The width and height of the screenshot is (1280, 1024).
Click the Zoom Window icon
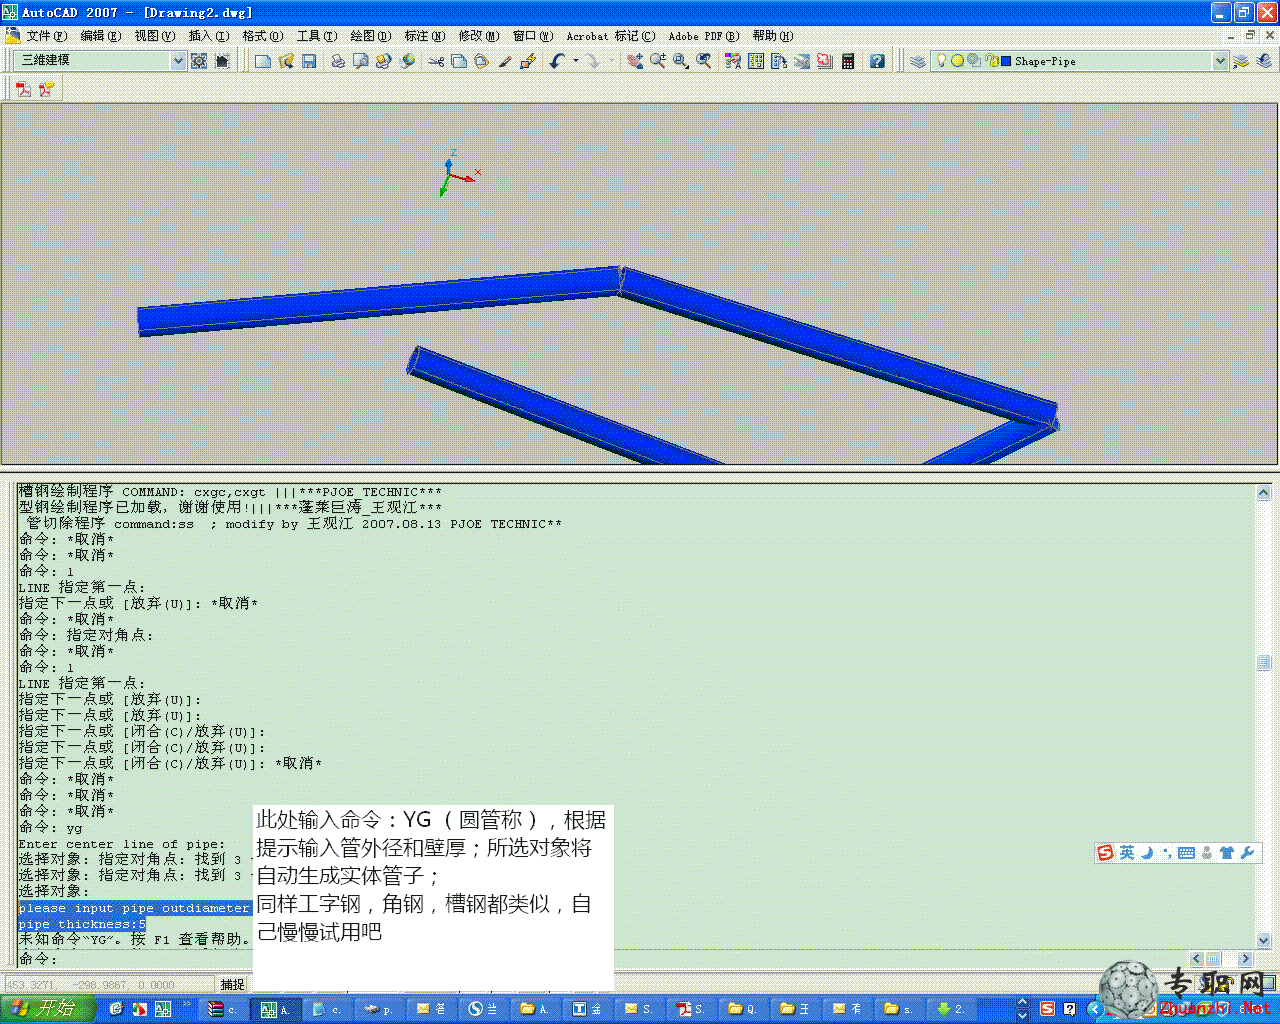681,61
